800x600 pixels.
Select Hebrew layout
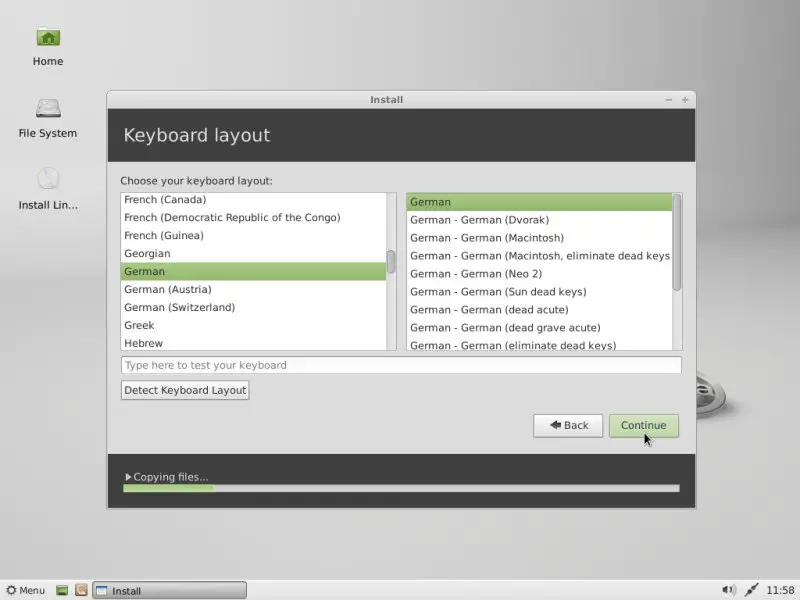point(254,343)
